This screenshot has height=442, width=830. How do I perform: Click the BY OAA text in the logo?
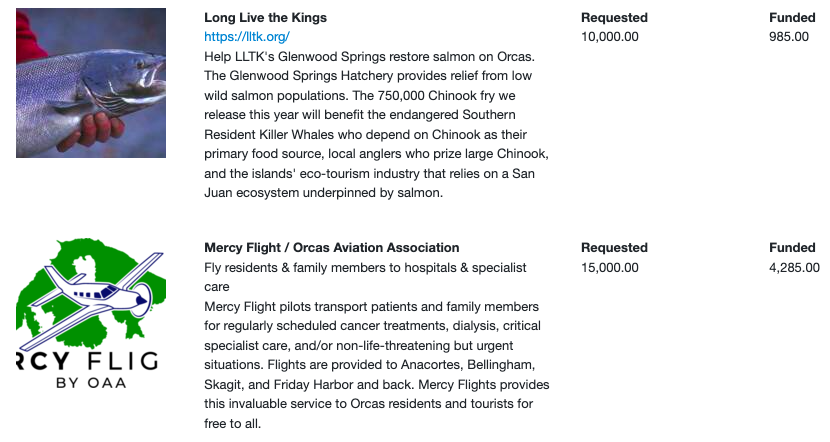pos(91,383)
